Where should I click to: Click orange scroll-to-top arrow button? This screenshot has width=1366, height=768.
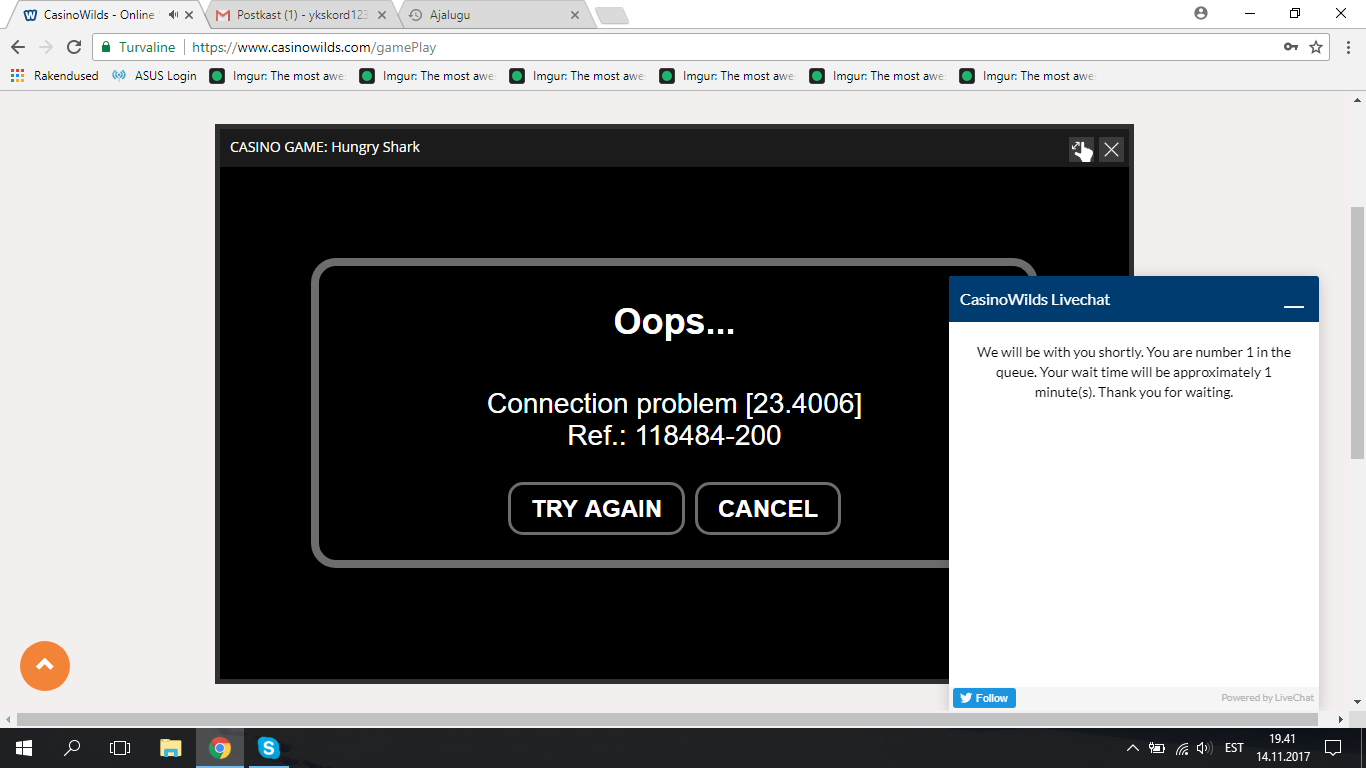point(45,665)
